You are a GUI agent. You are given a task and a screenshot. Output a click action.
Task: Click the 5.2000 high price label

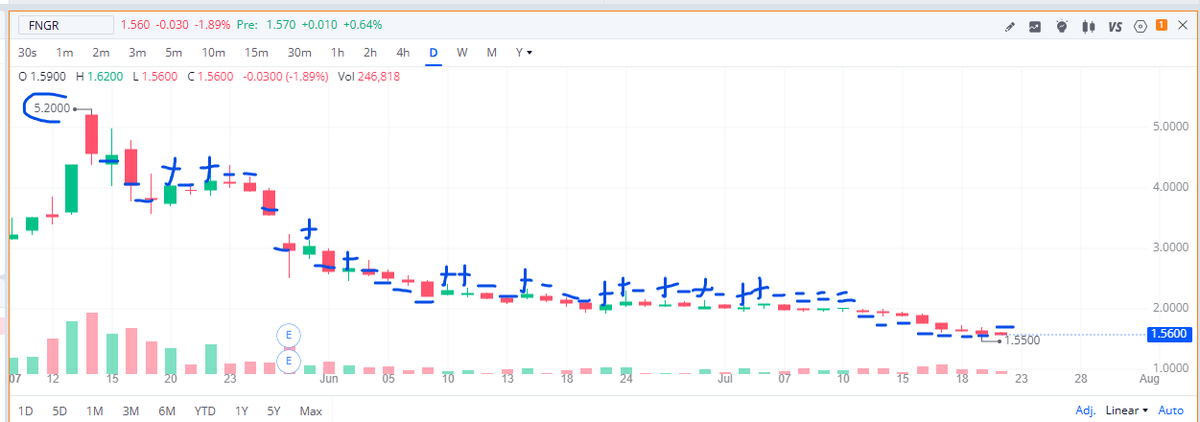(x=53, y=108)
